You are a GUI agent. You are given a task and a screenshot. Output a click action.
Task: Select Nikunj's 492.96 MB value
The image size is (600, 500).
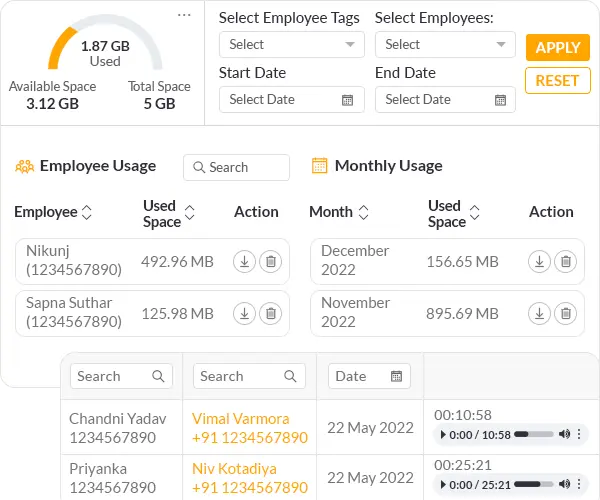[177, 262]
